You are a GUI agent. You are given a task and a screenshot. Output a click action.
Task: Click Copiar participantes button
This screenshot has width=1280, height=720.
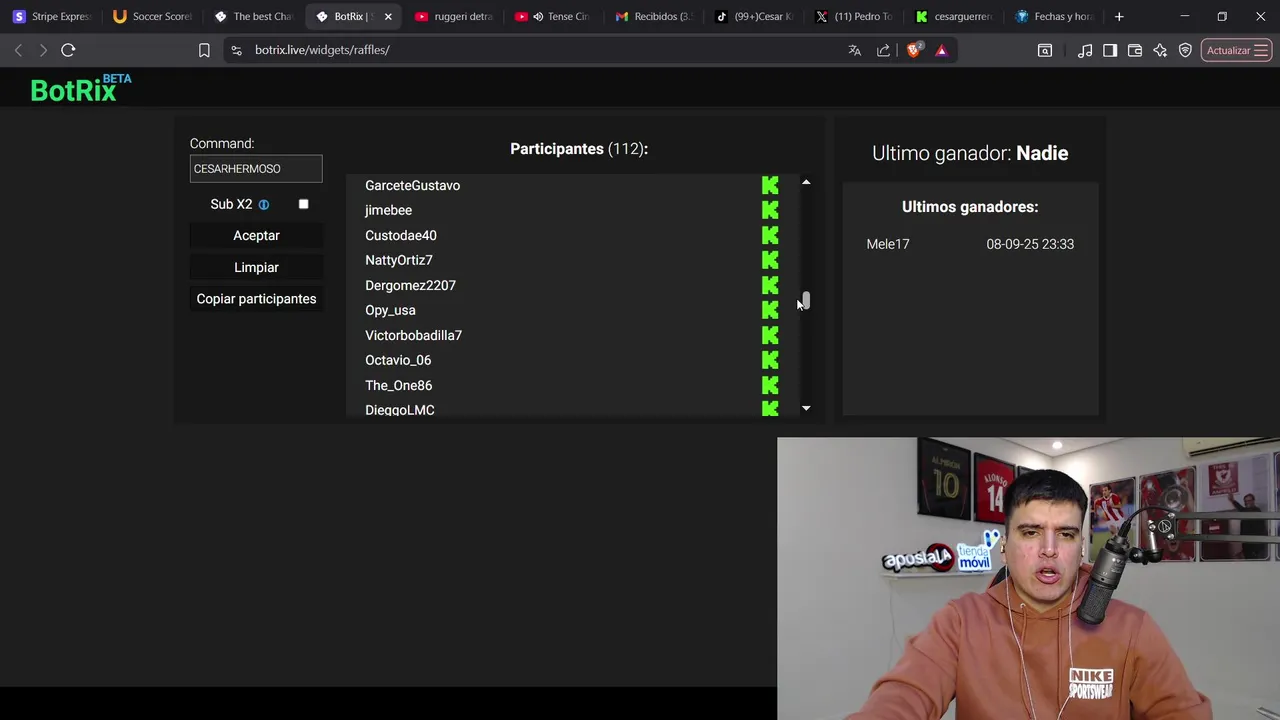256,299
